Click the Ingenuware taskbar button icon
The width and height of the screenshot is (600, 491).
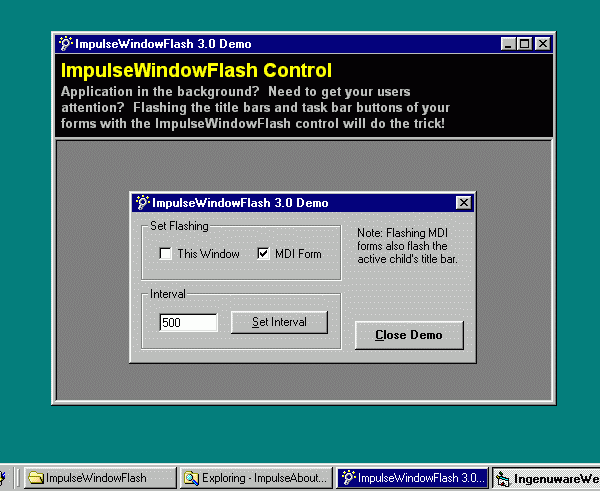(x=503, y=479)
